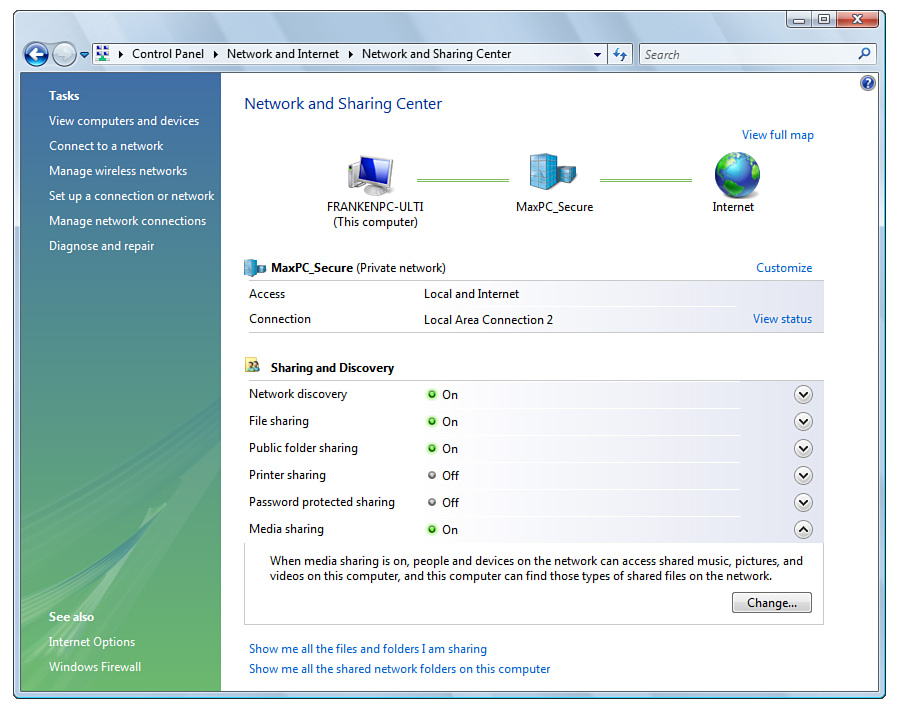
Task: Open Manage wireless networks
Action: tap(118, 171)
